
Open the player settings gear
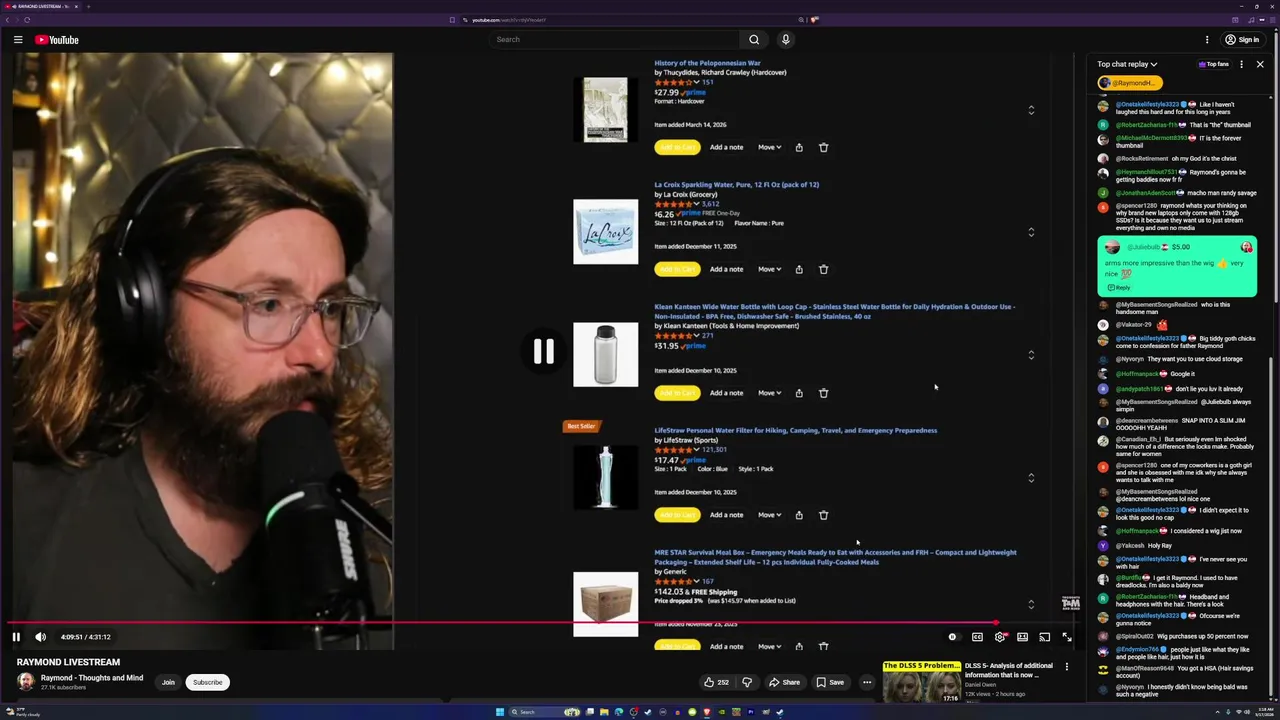click(x=1000, y=637)
